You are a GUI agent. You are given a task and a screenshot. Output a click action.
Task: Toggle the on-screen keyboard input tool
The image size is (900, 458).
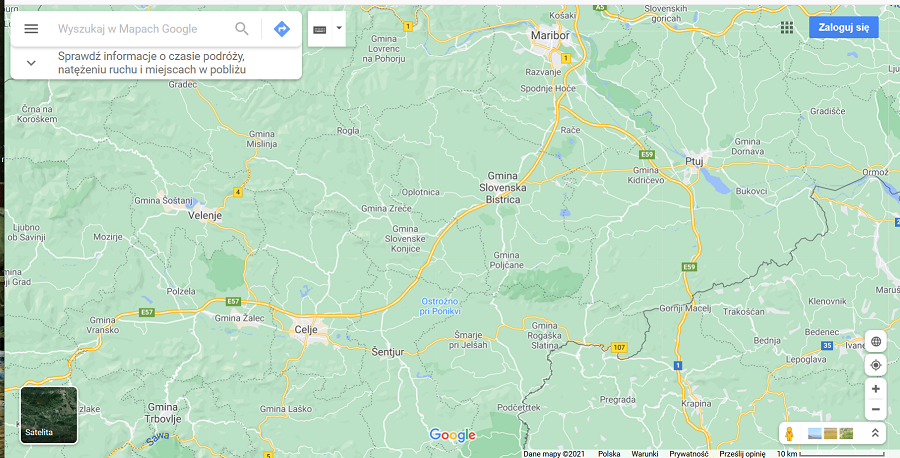coord(320,29)
